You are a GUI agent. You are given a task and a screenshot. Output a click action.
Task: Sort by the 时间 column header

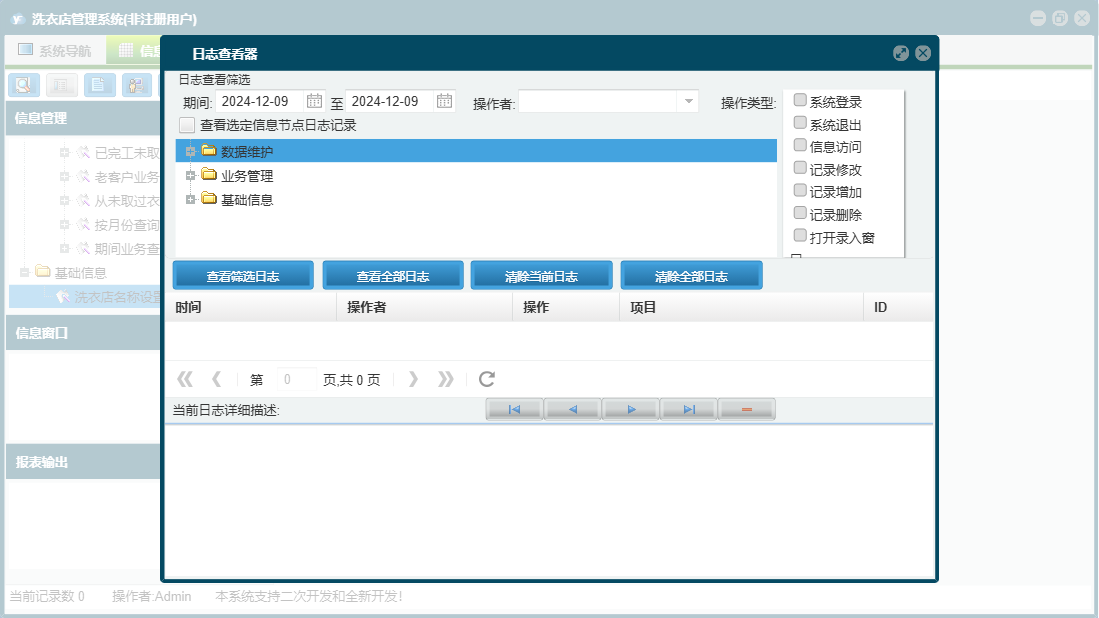(251, 307)
